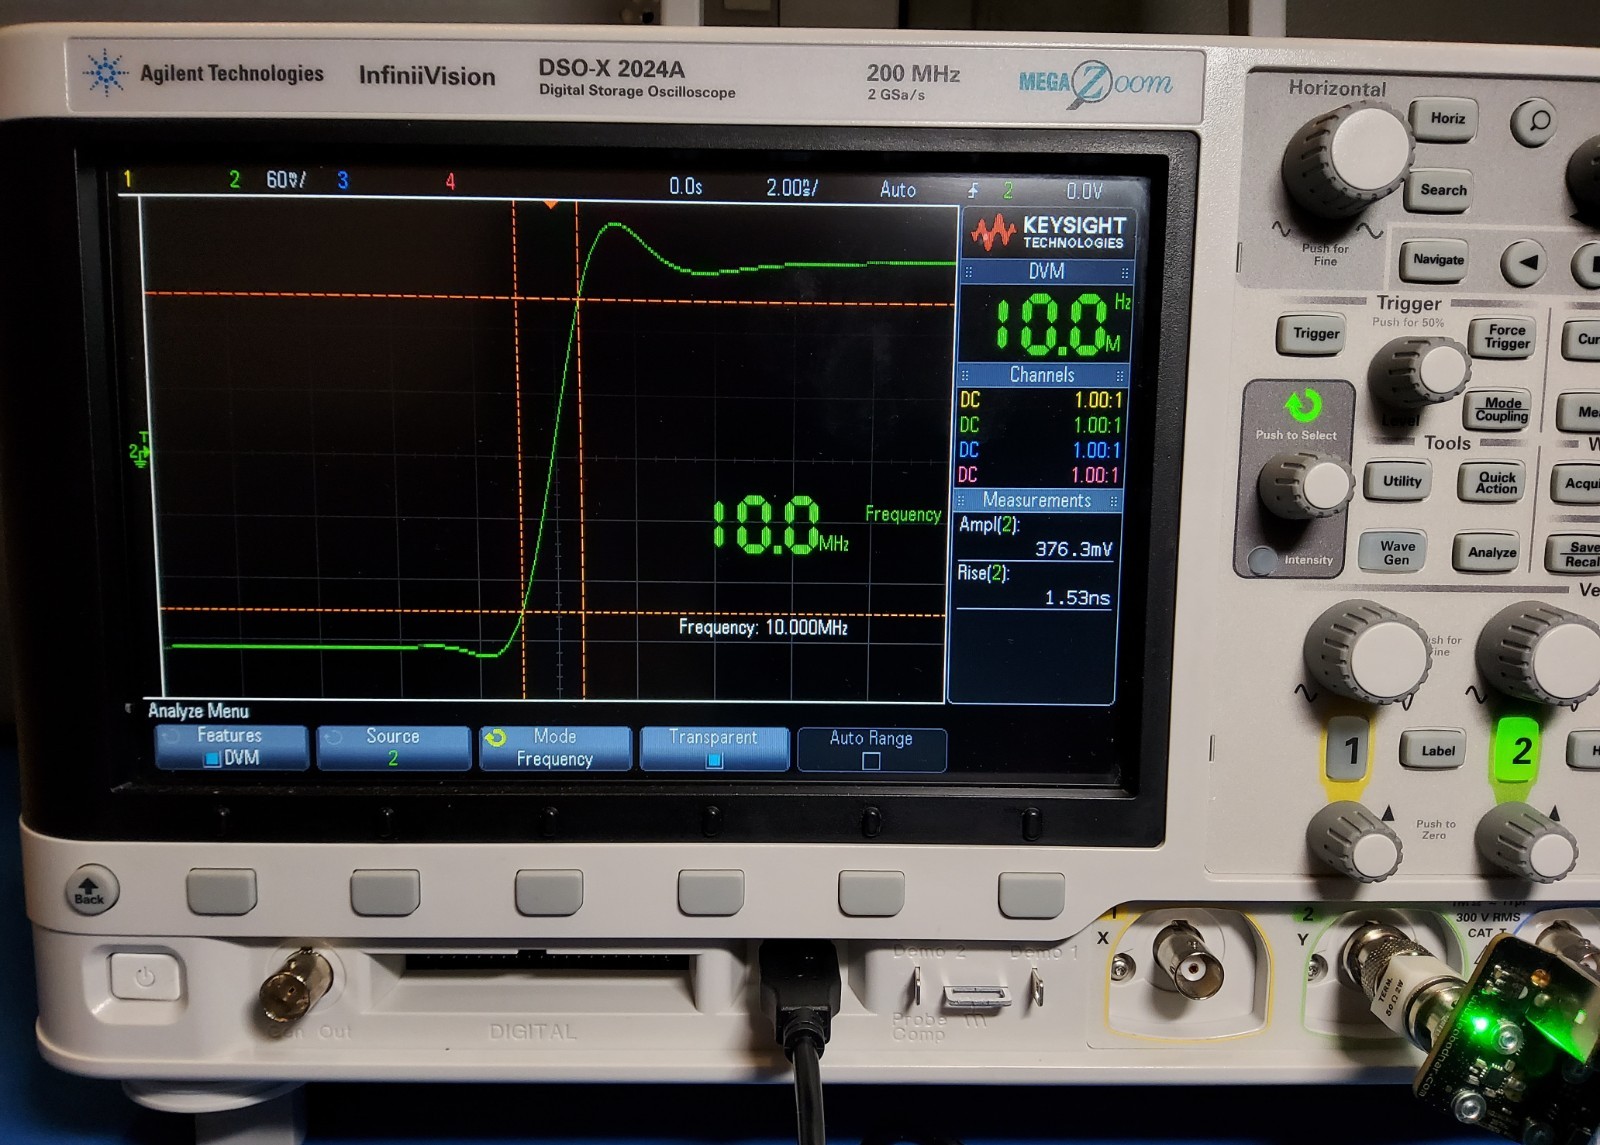This screenshot has width=1600, height=1145.
Task: Click the large DVM 10.0 MHz panel display
Action: point(1046,324)
